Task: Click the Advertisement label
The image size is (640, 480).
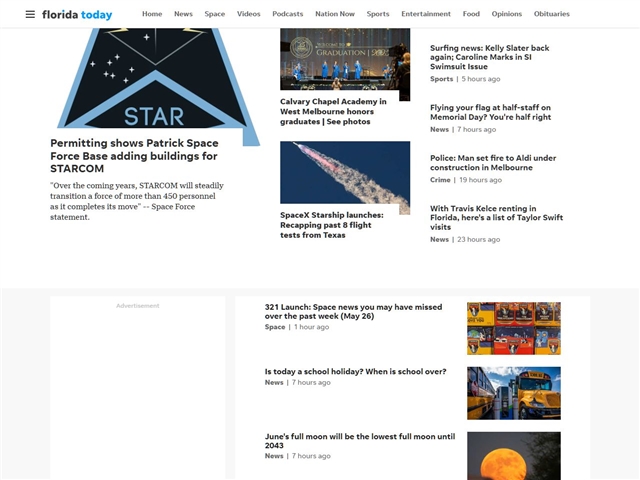Action: [x=138, y=306]
